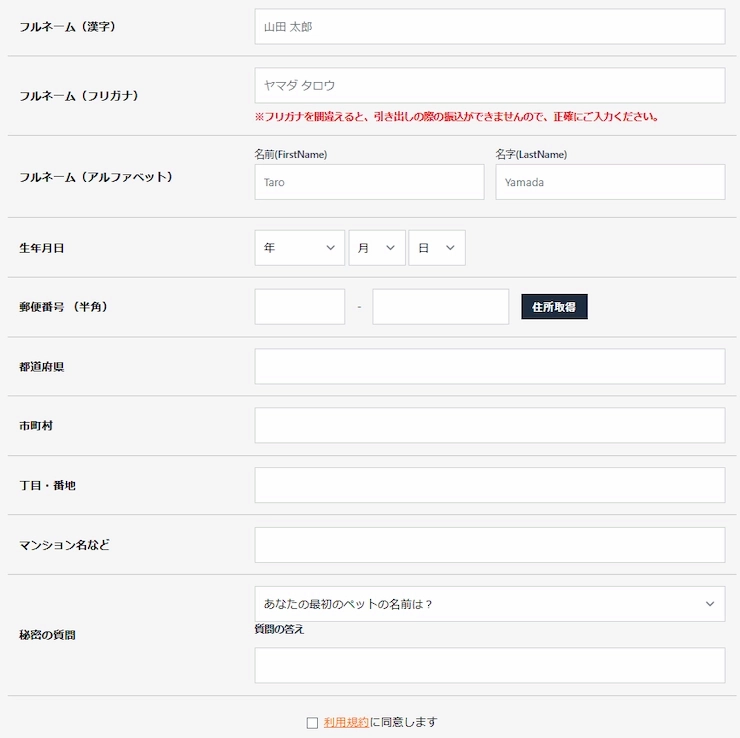
Task: Click the 都道府県 prefecture input field
Action: click(x=490, y=366)
